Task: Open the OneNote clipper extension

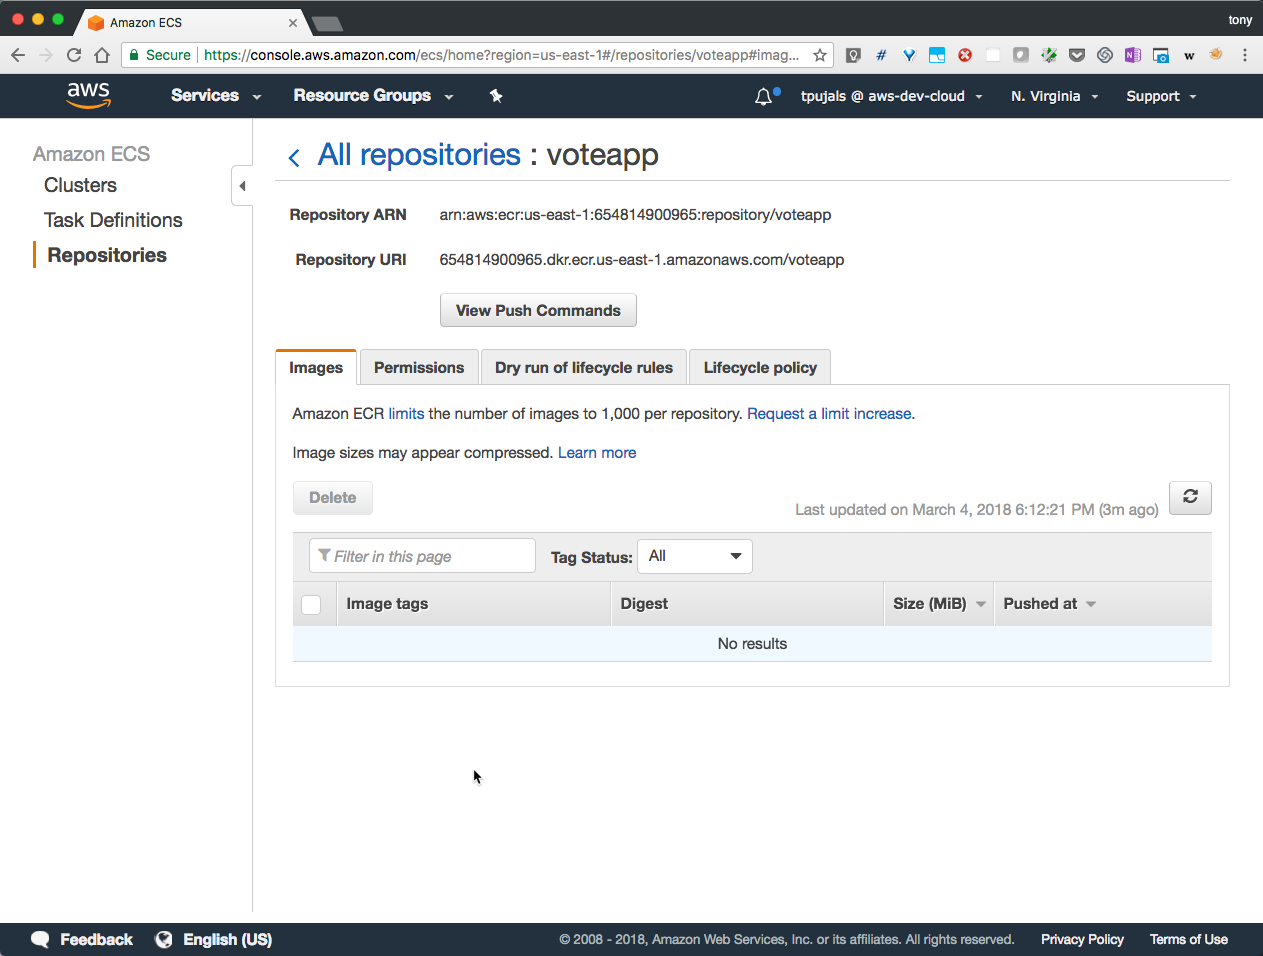Action: [x=1133, y=55]
